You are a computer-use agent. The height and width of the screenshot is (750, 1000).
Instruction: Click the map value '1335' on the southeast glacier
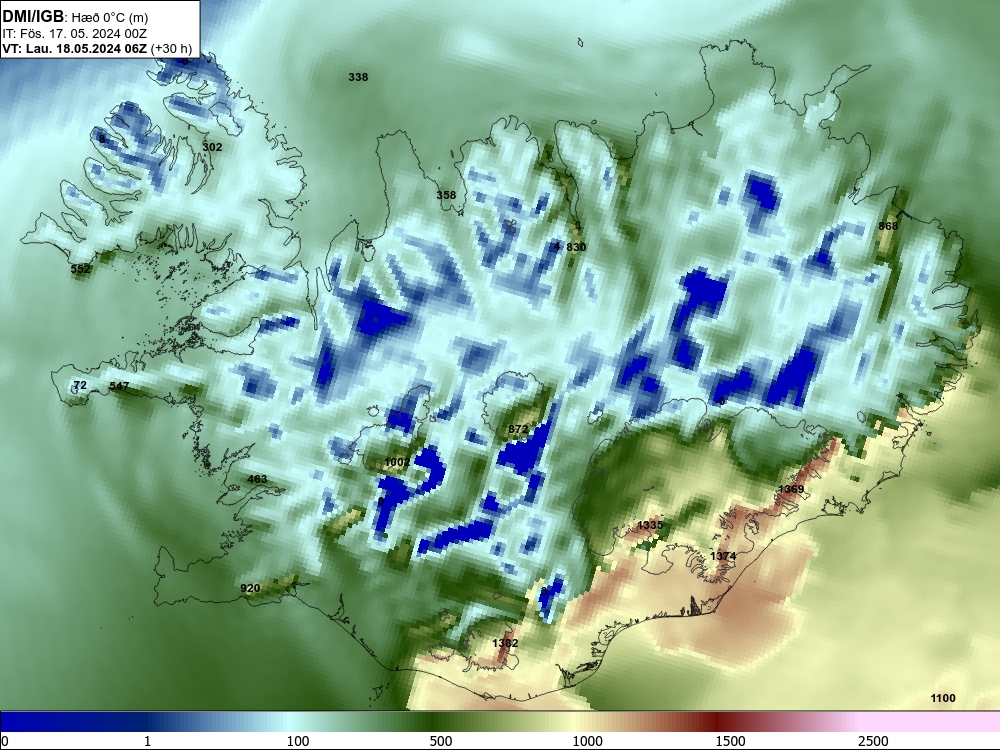pyautogui.click(x=650, y=525)
